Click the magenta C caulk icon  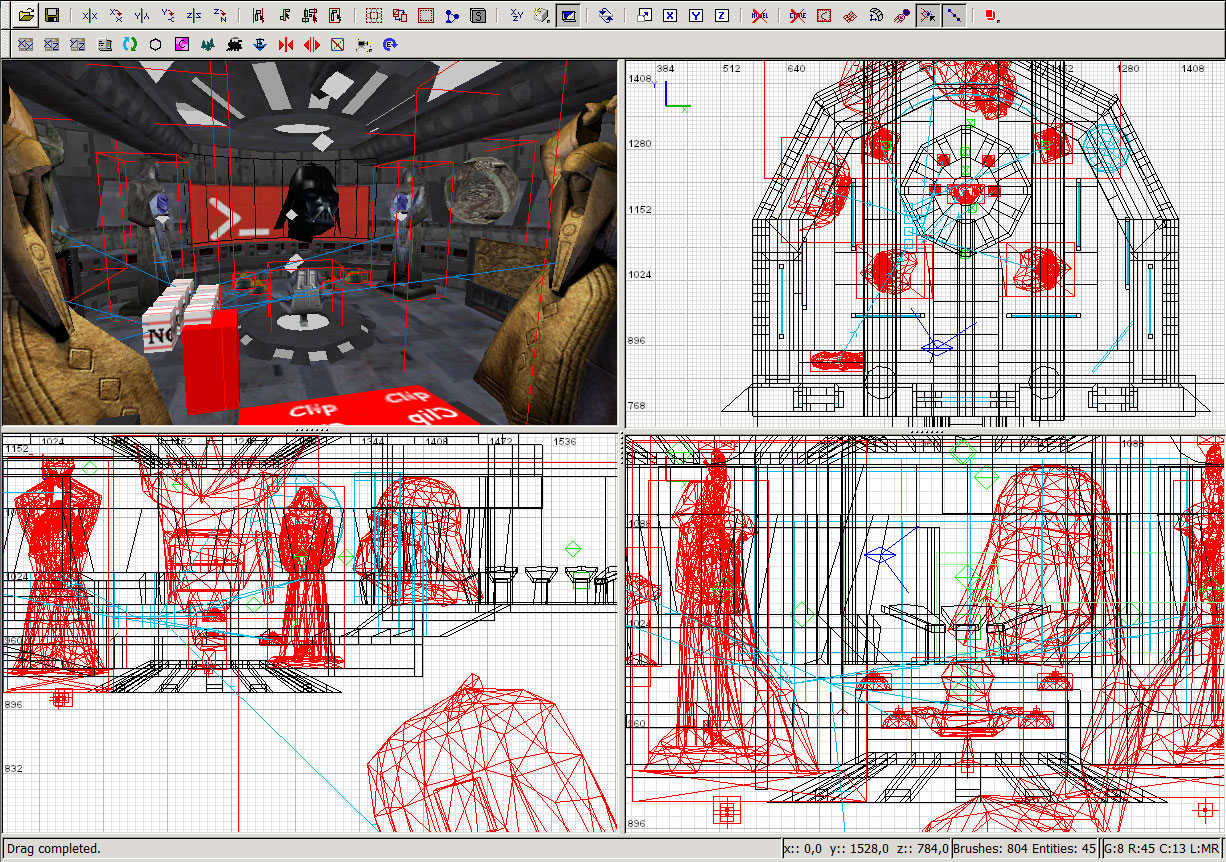[182, 44]
